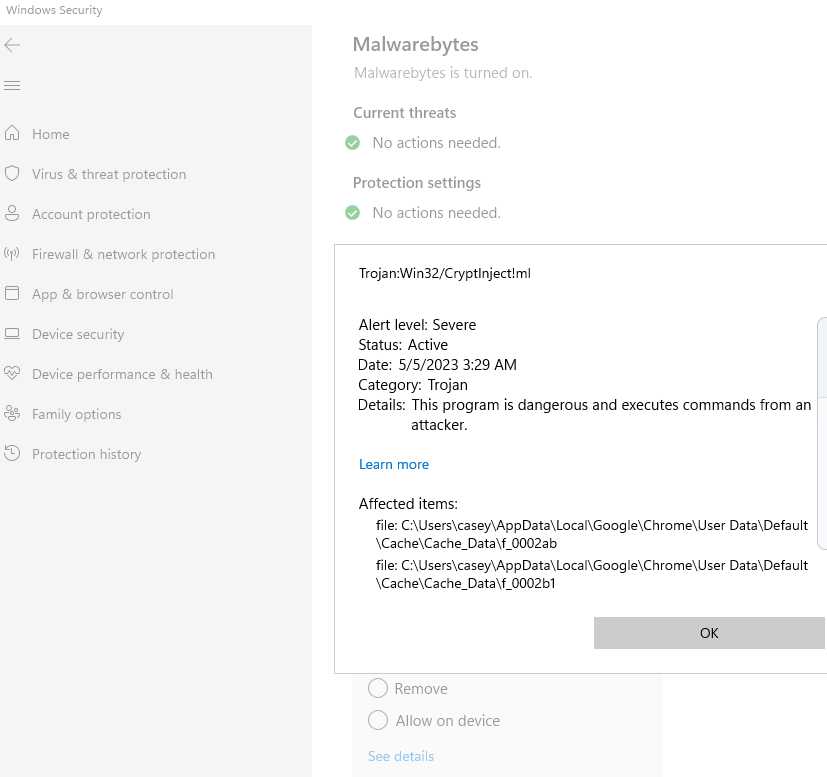Click the Home house icon
827x777 pixels.
[x=12, y=133]
